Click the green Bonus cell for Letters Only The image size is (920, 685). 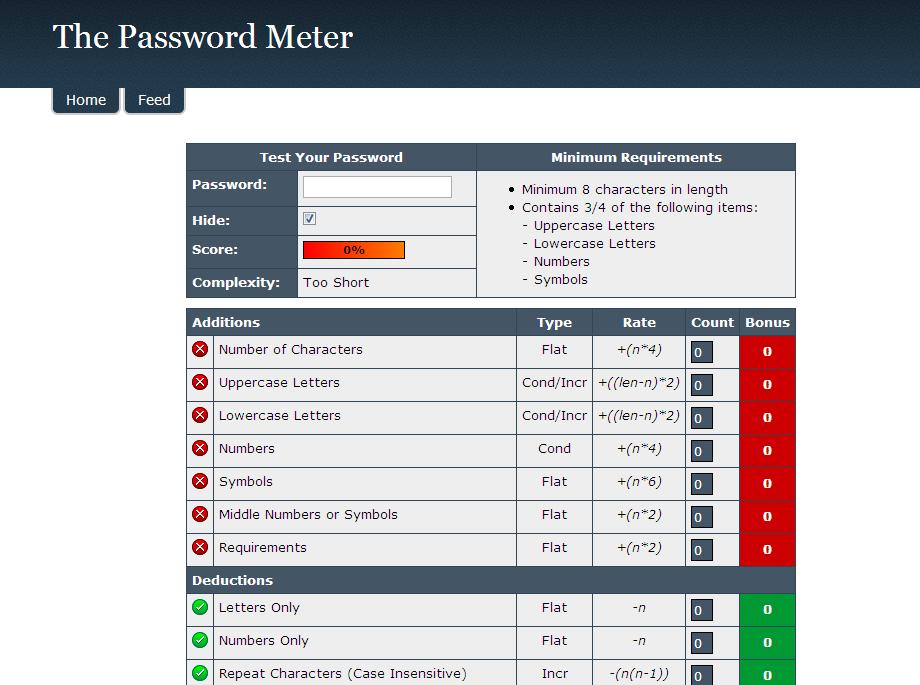(x=767, y=610)
